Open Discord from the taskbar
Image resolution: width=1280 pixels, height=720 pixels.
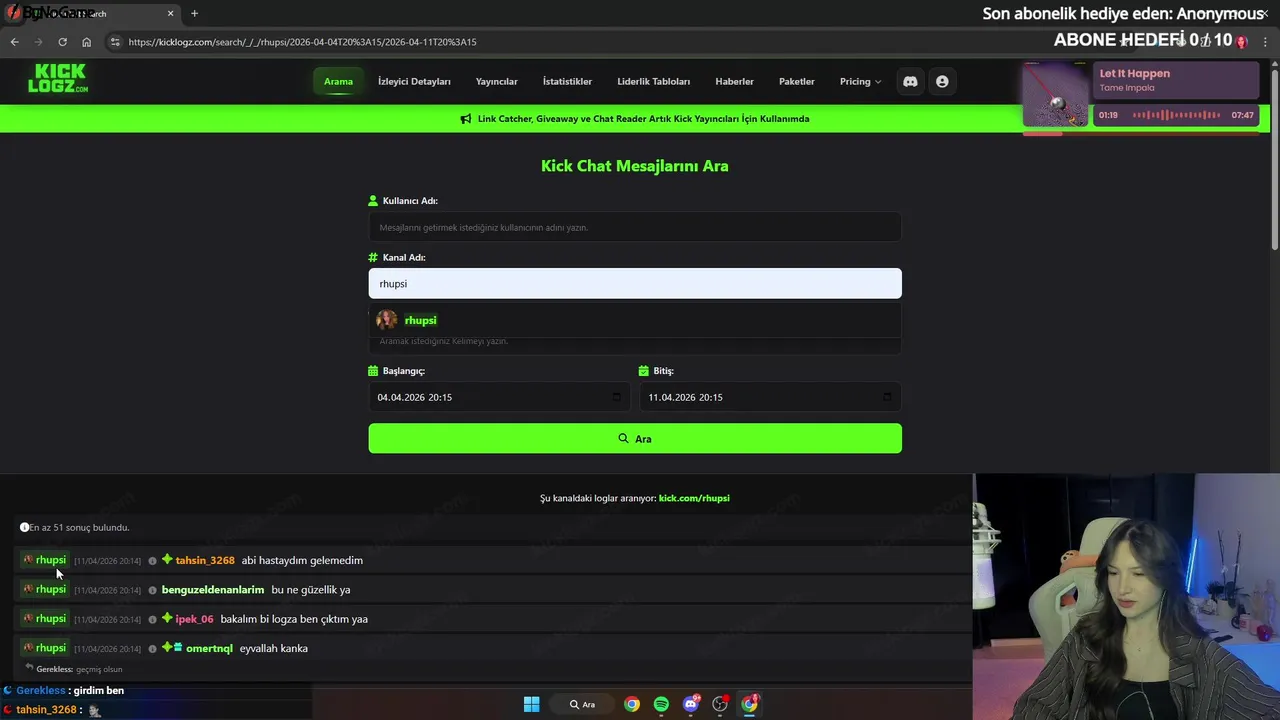[x=691, y=704]
